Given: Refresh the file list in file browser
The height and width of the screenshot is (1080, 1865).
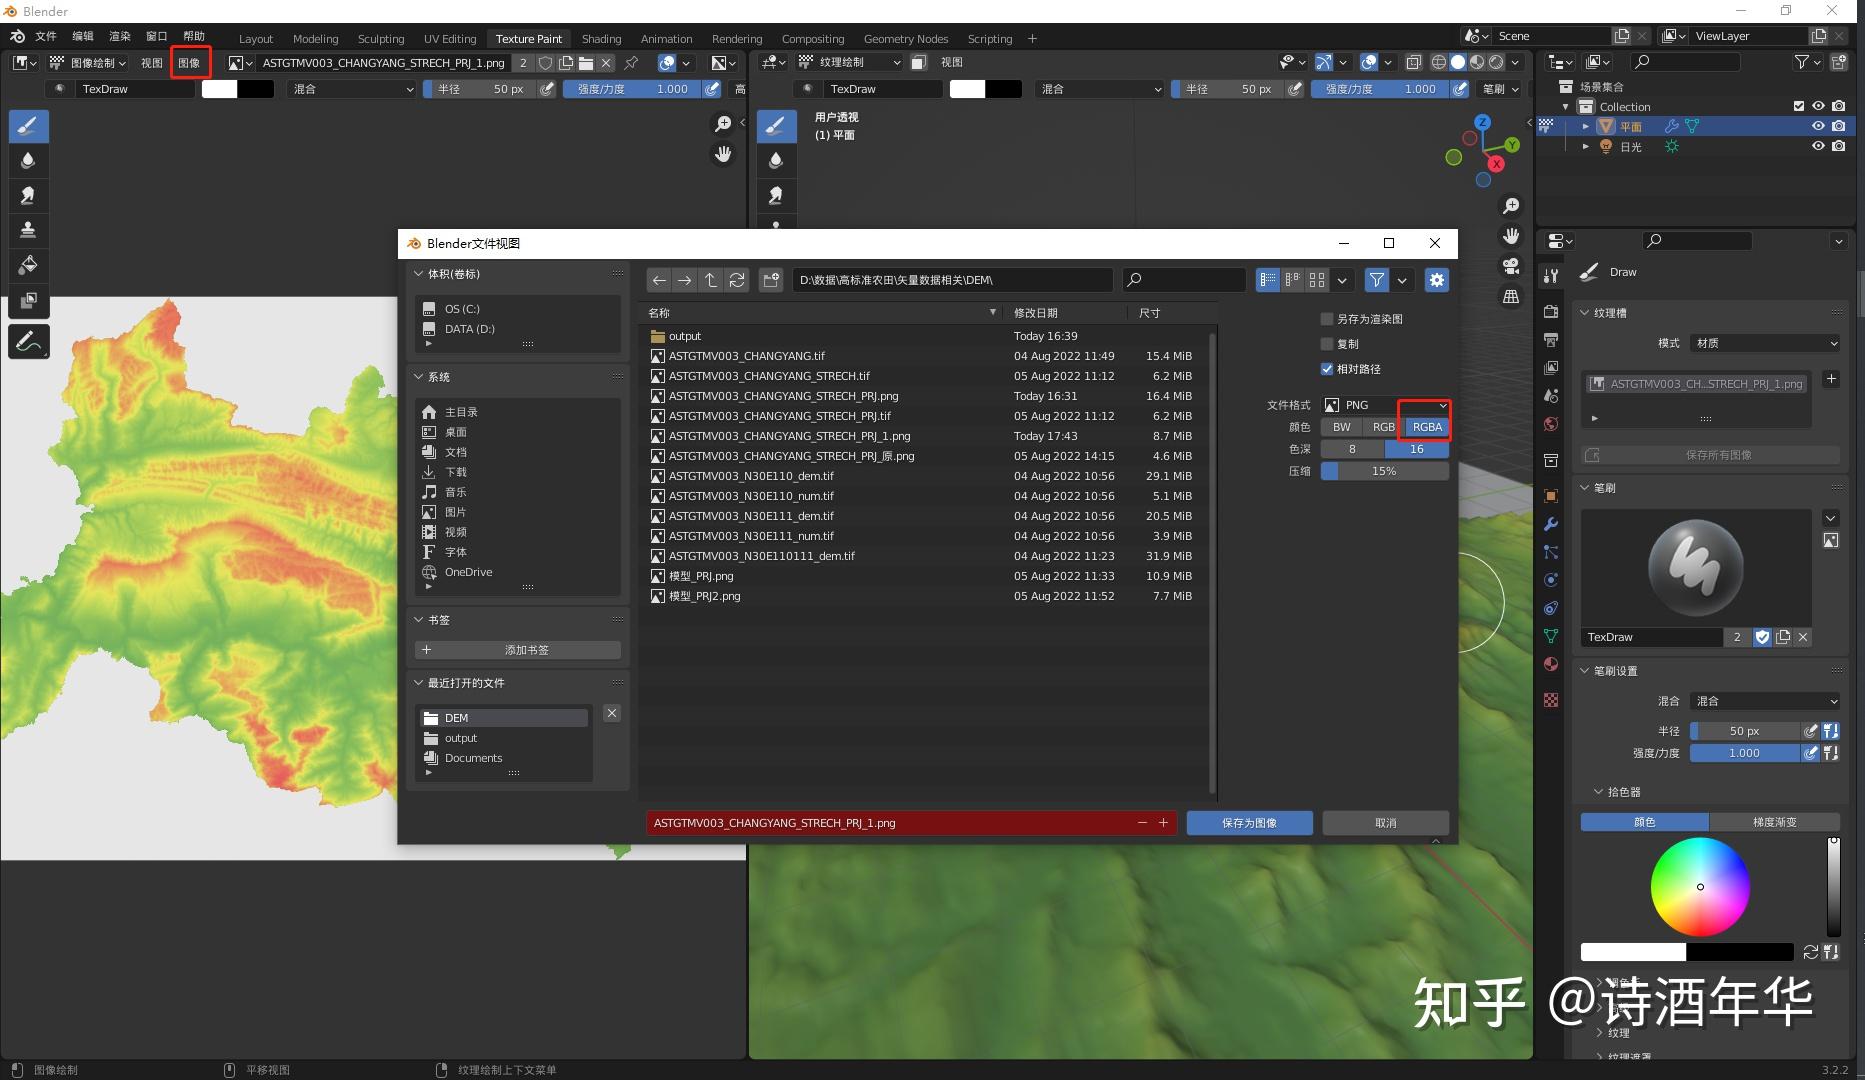Looking at the screenshot, I should click(x=737, y=280).
